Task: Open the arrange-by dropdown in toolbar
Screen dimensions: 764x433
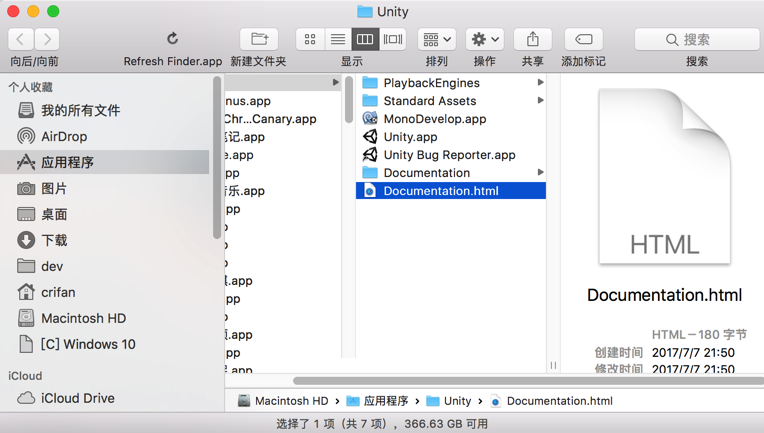Action: [437, 39]
